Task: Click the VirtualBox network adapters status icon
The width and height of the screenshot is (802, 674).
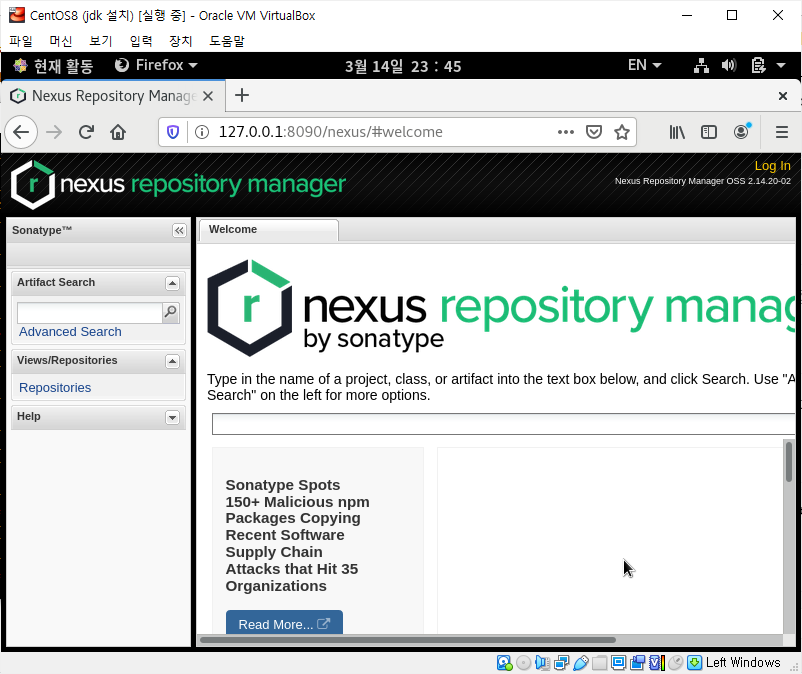Action: (x=562, y=663)
